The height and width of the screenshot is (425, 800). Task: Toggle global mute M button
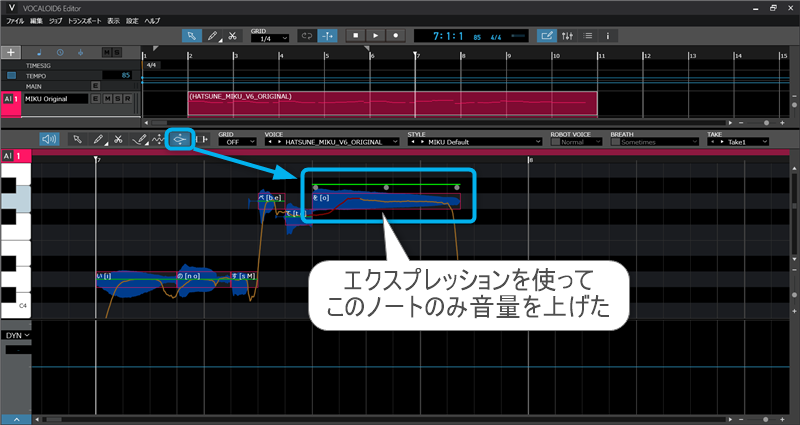(x=106, y=53)
